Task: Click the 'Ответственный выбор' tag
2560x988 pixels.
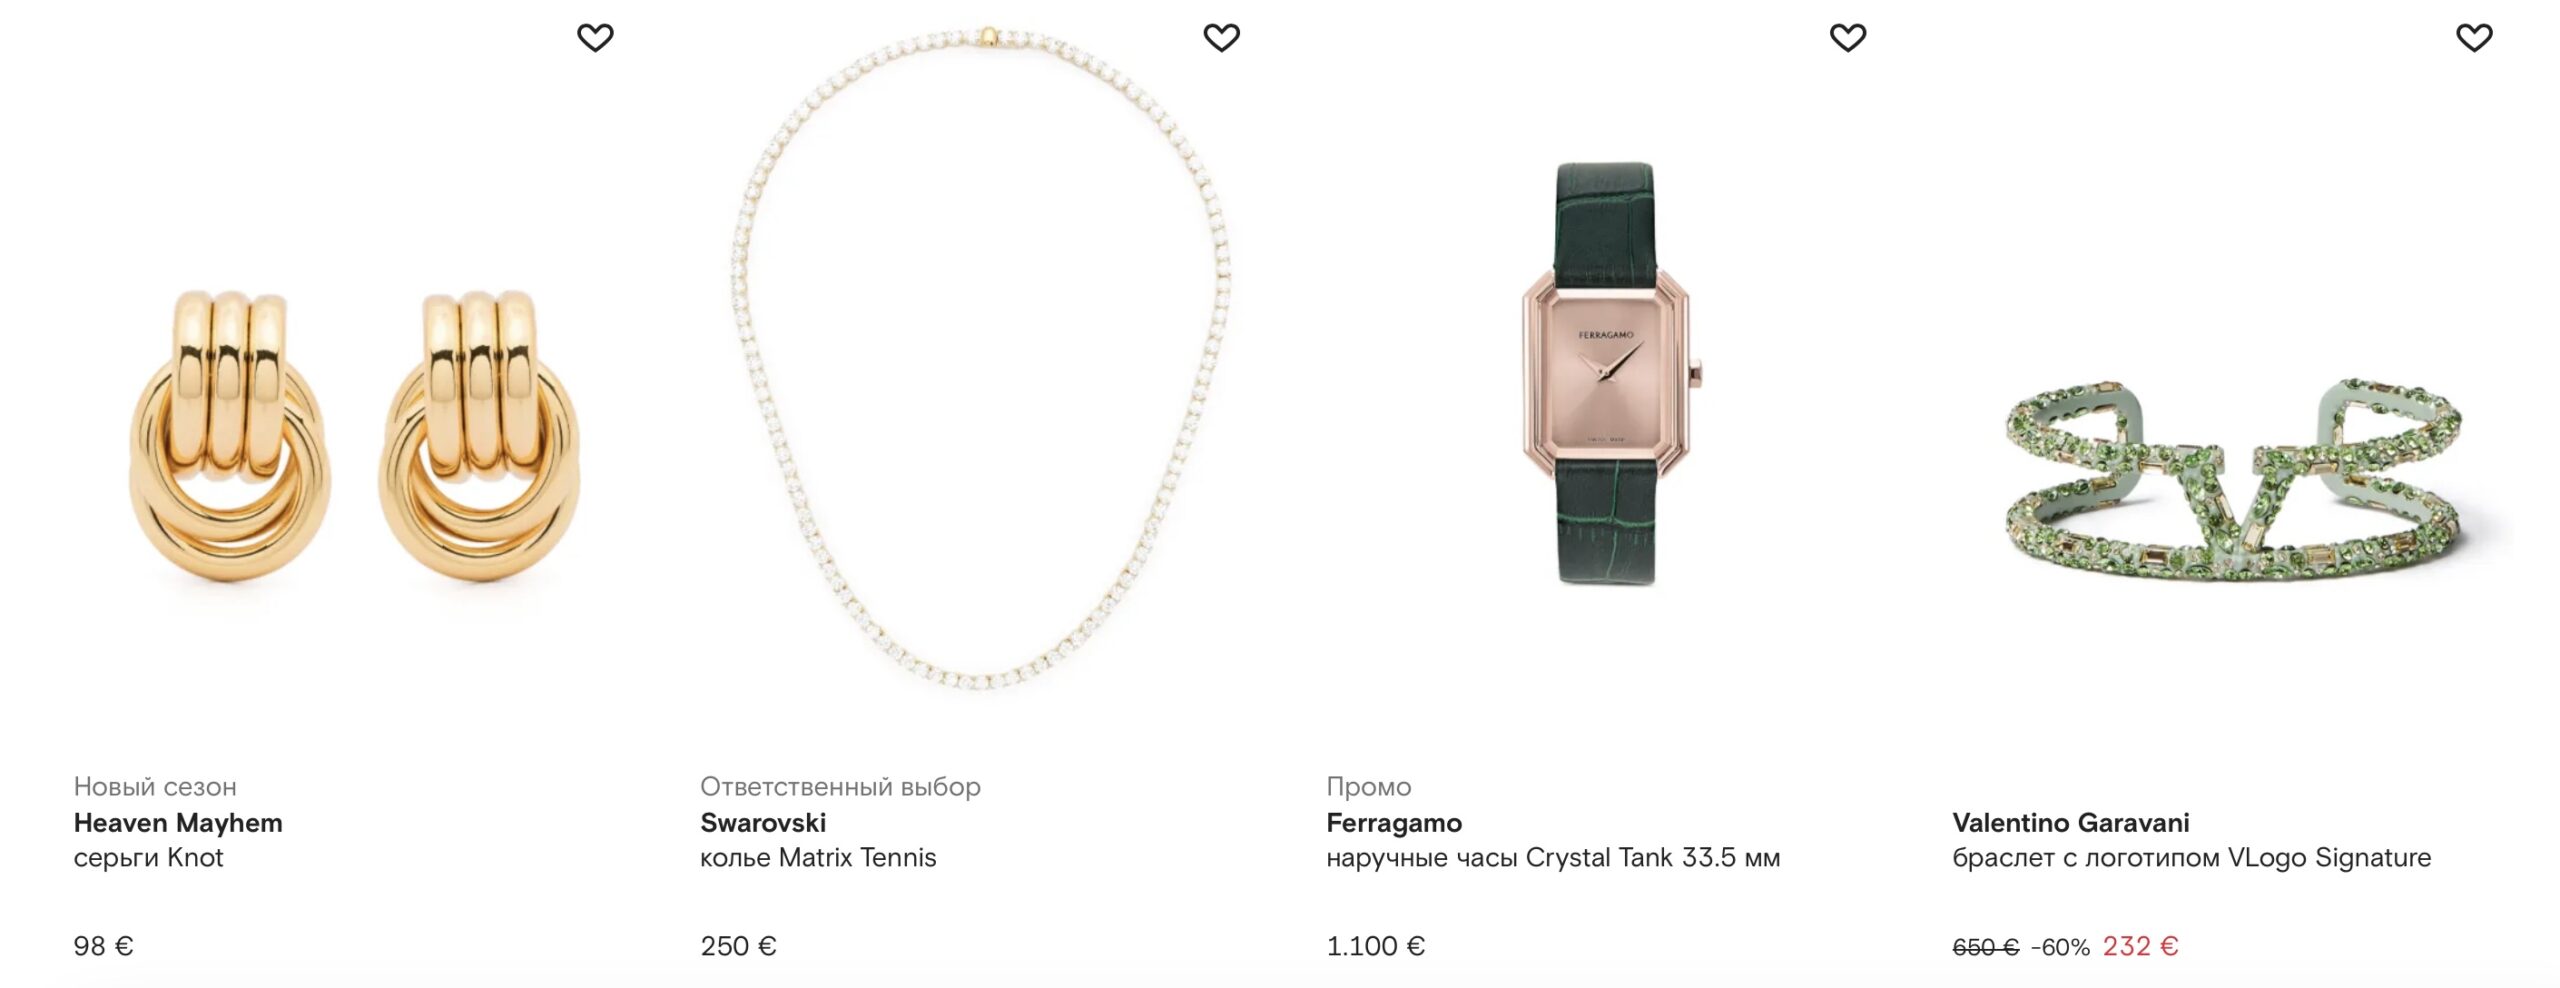Action: pyautogui.click(x=840, y=787)
